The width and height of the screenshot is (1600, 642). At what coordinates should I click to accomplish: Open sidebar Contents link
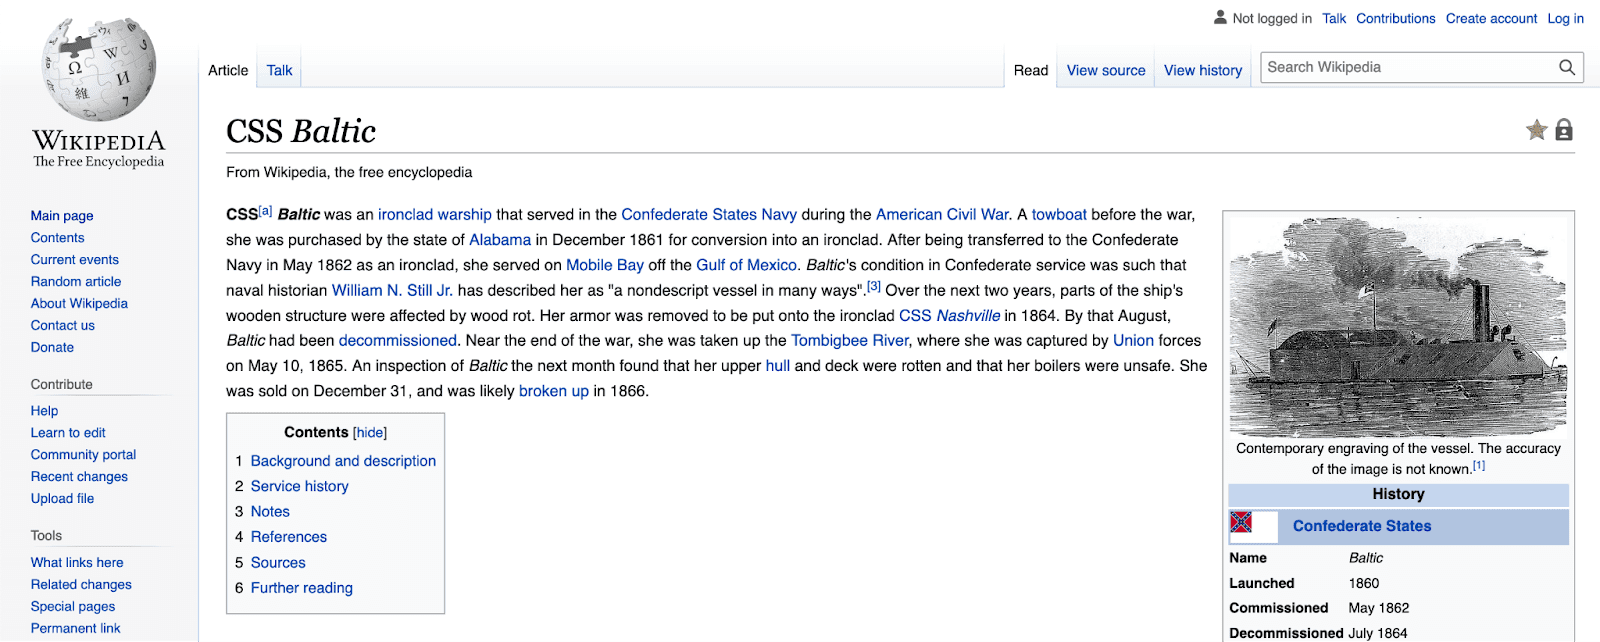[x=57, y=237]
